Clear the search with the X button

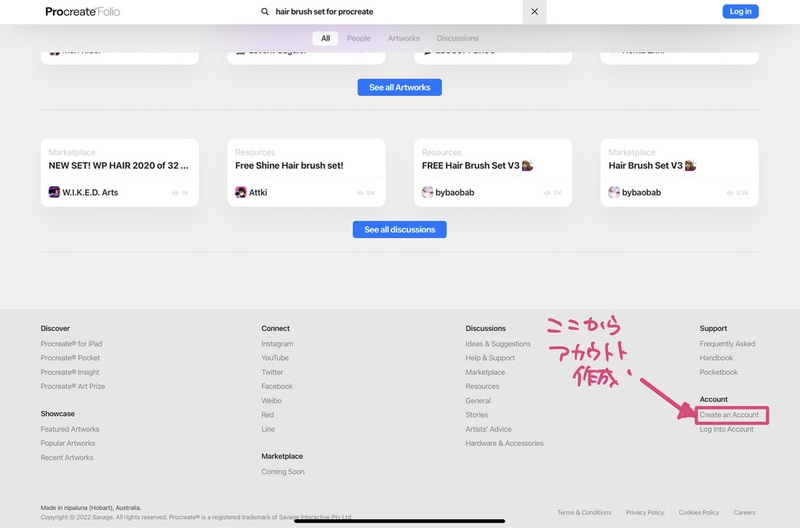coord(534,11)
